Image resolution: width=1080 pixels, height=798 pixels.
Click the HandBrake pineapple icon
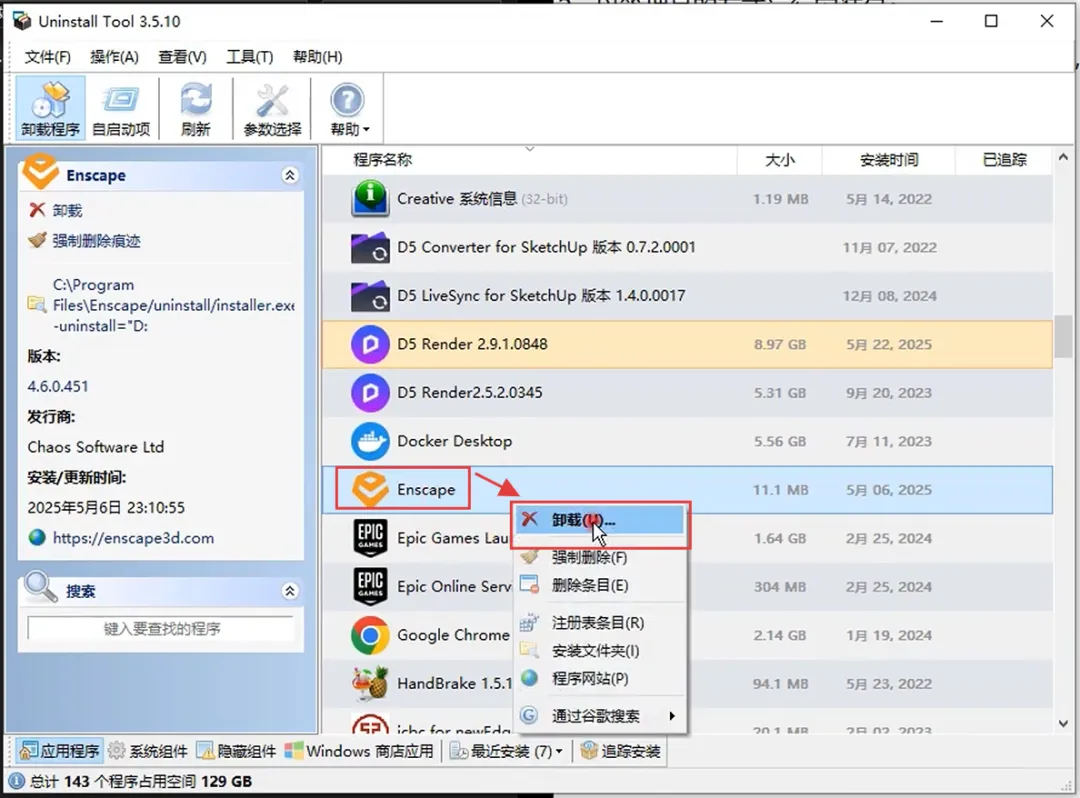370,683
